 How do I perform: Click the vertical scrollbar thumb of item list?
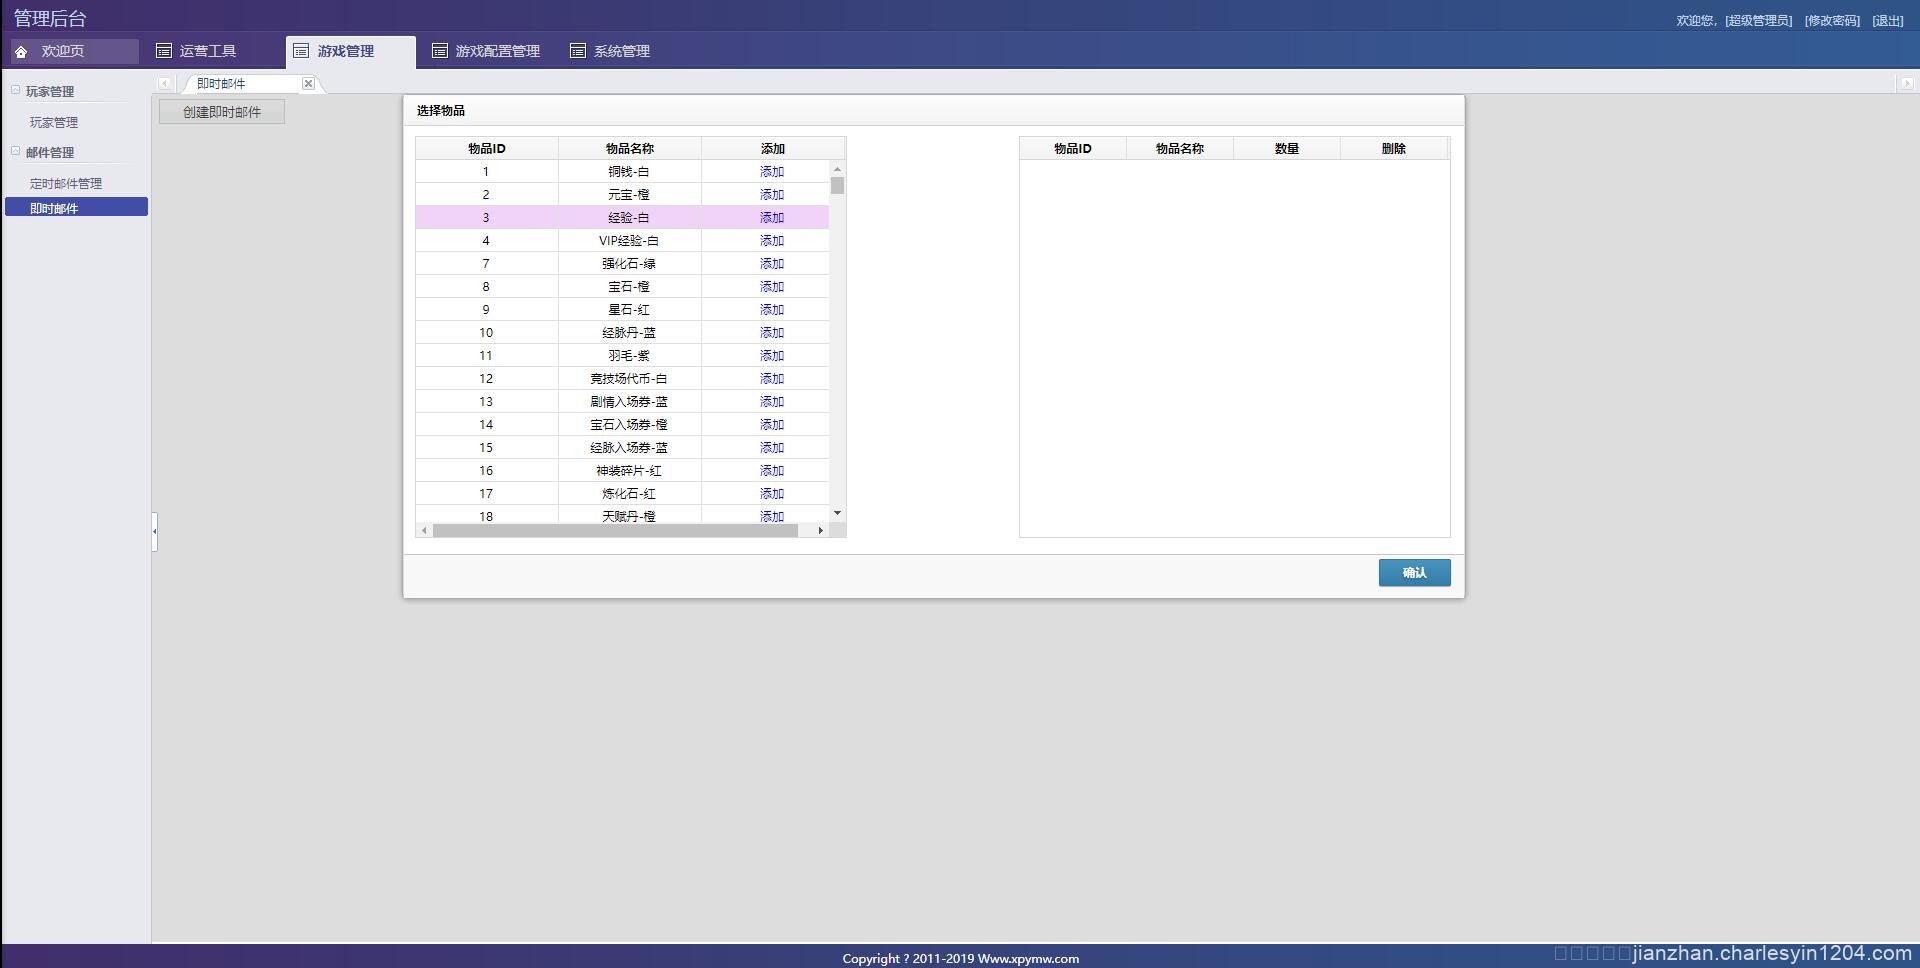pyautogui.click(x=837, y=185)
